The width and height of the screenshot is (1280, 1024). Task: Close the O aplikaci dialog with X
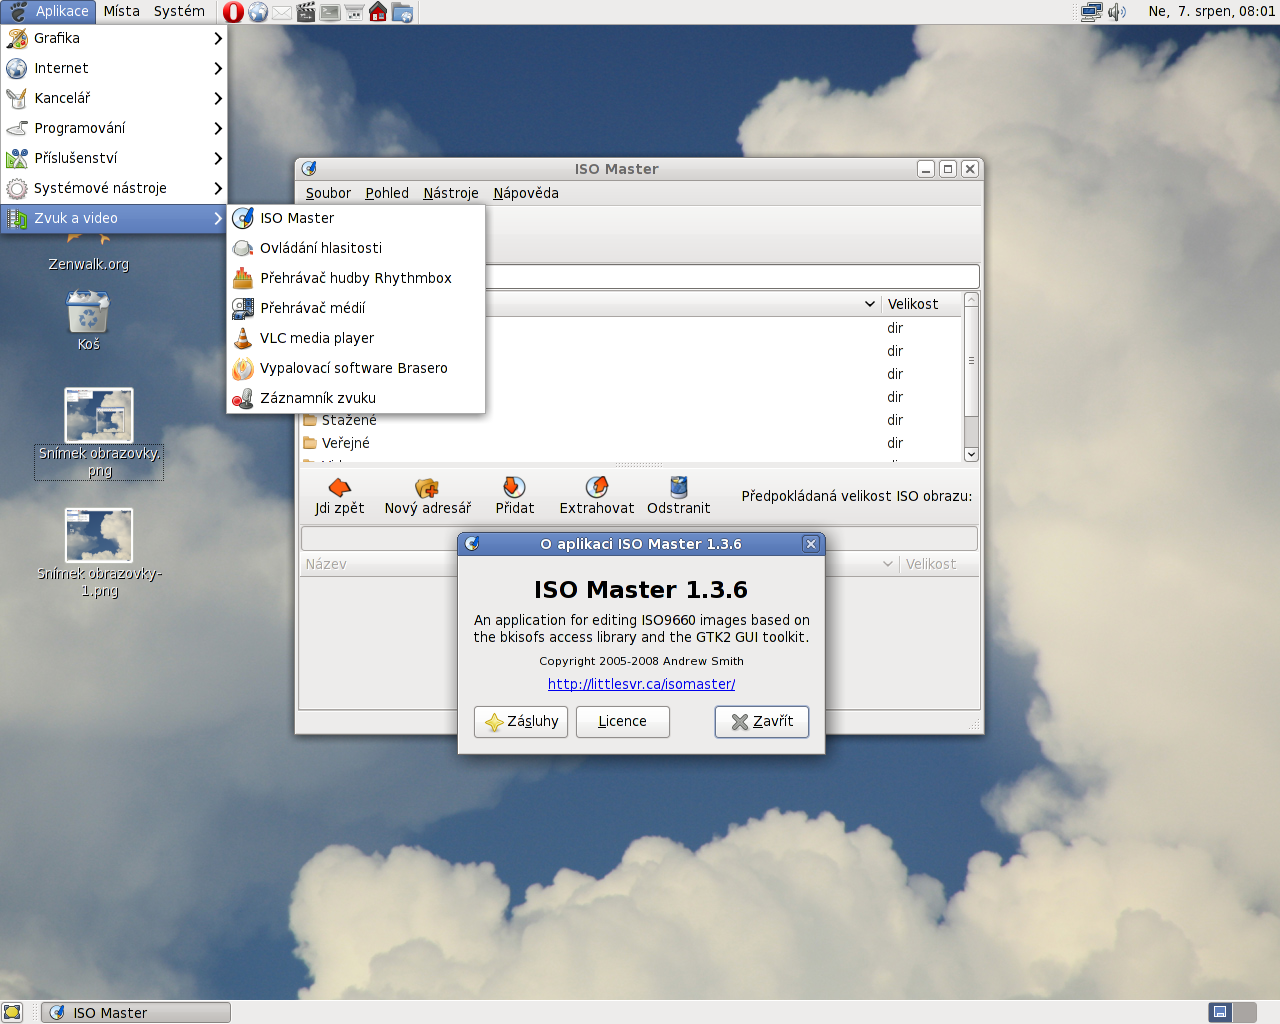pos(811,544)
